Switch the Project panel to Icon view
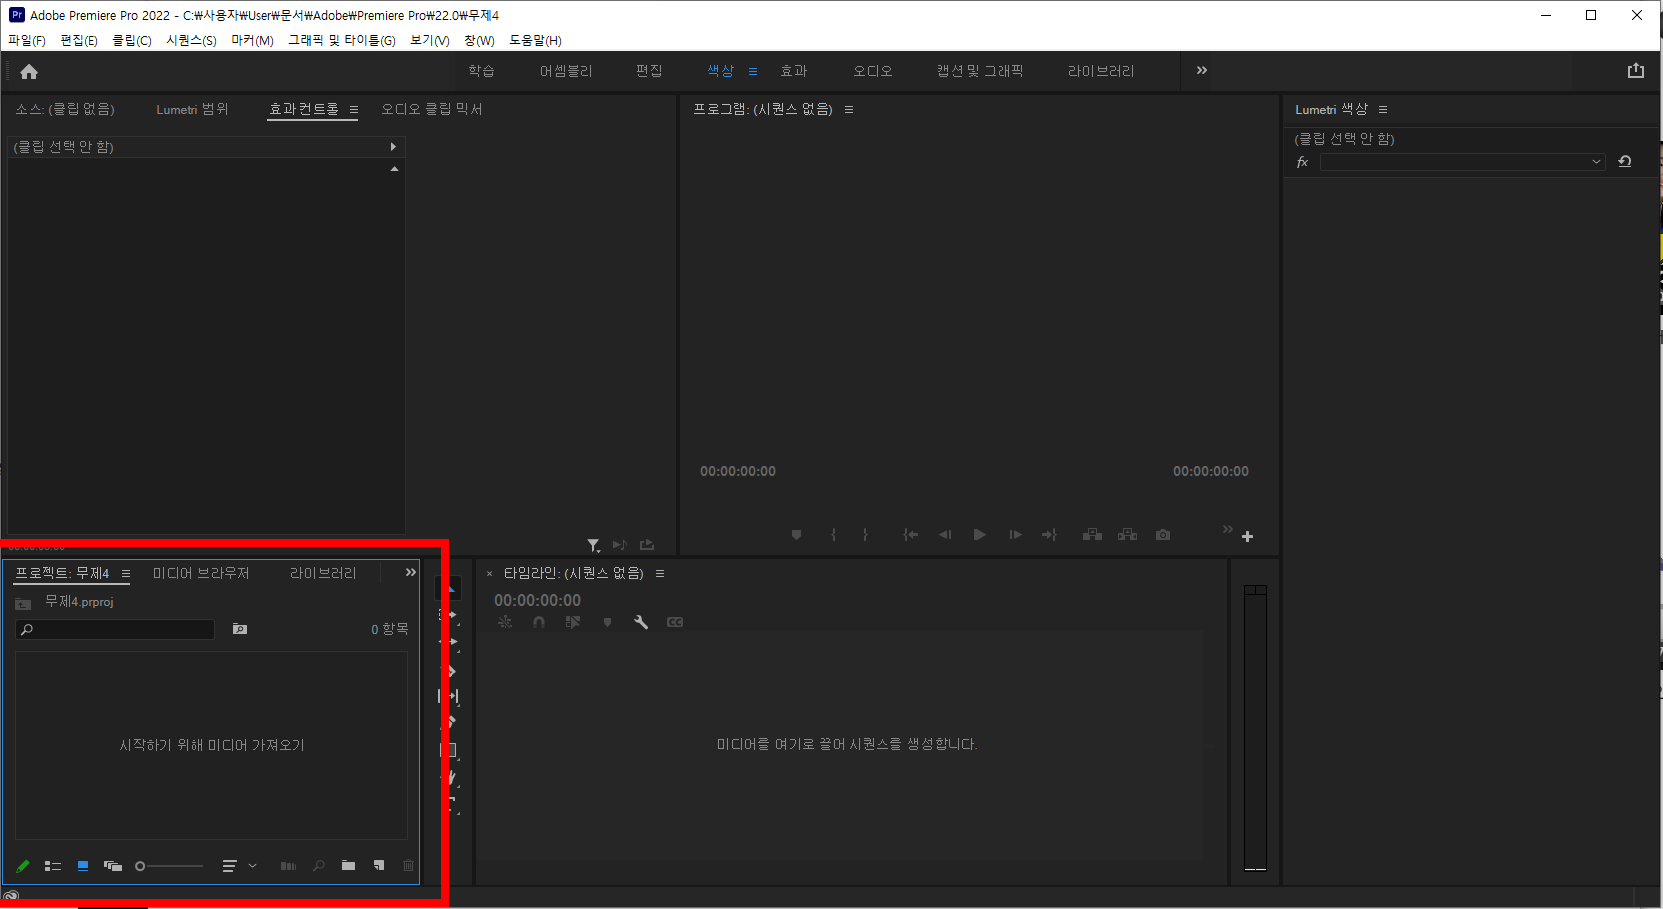Image resolution: width=1663 pixels, height=909 pixels. [x=83, y=866]
